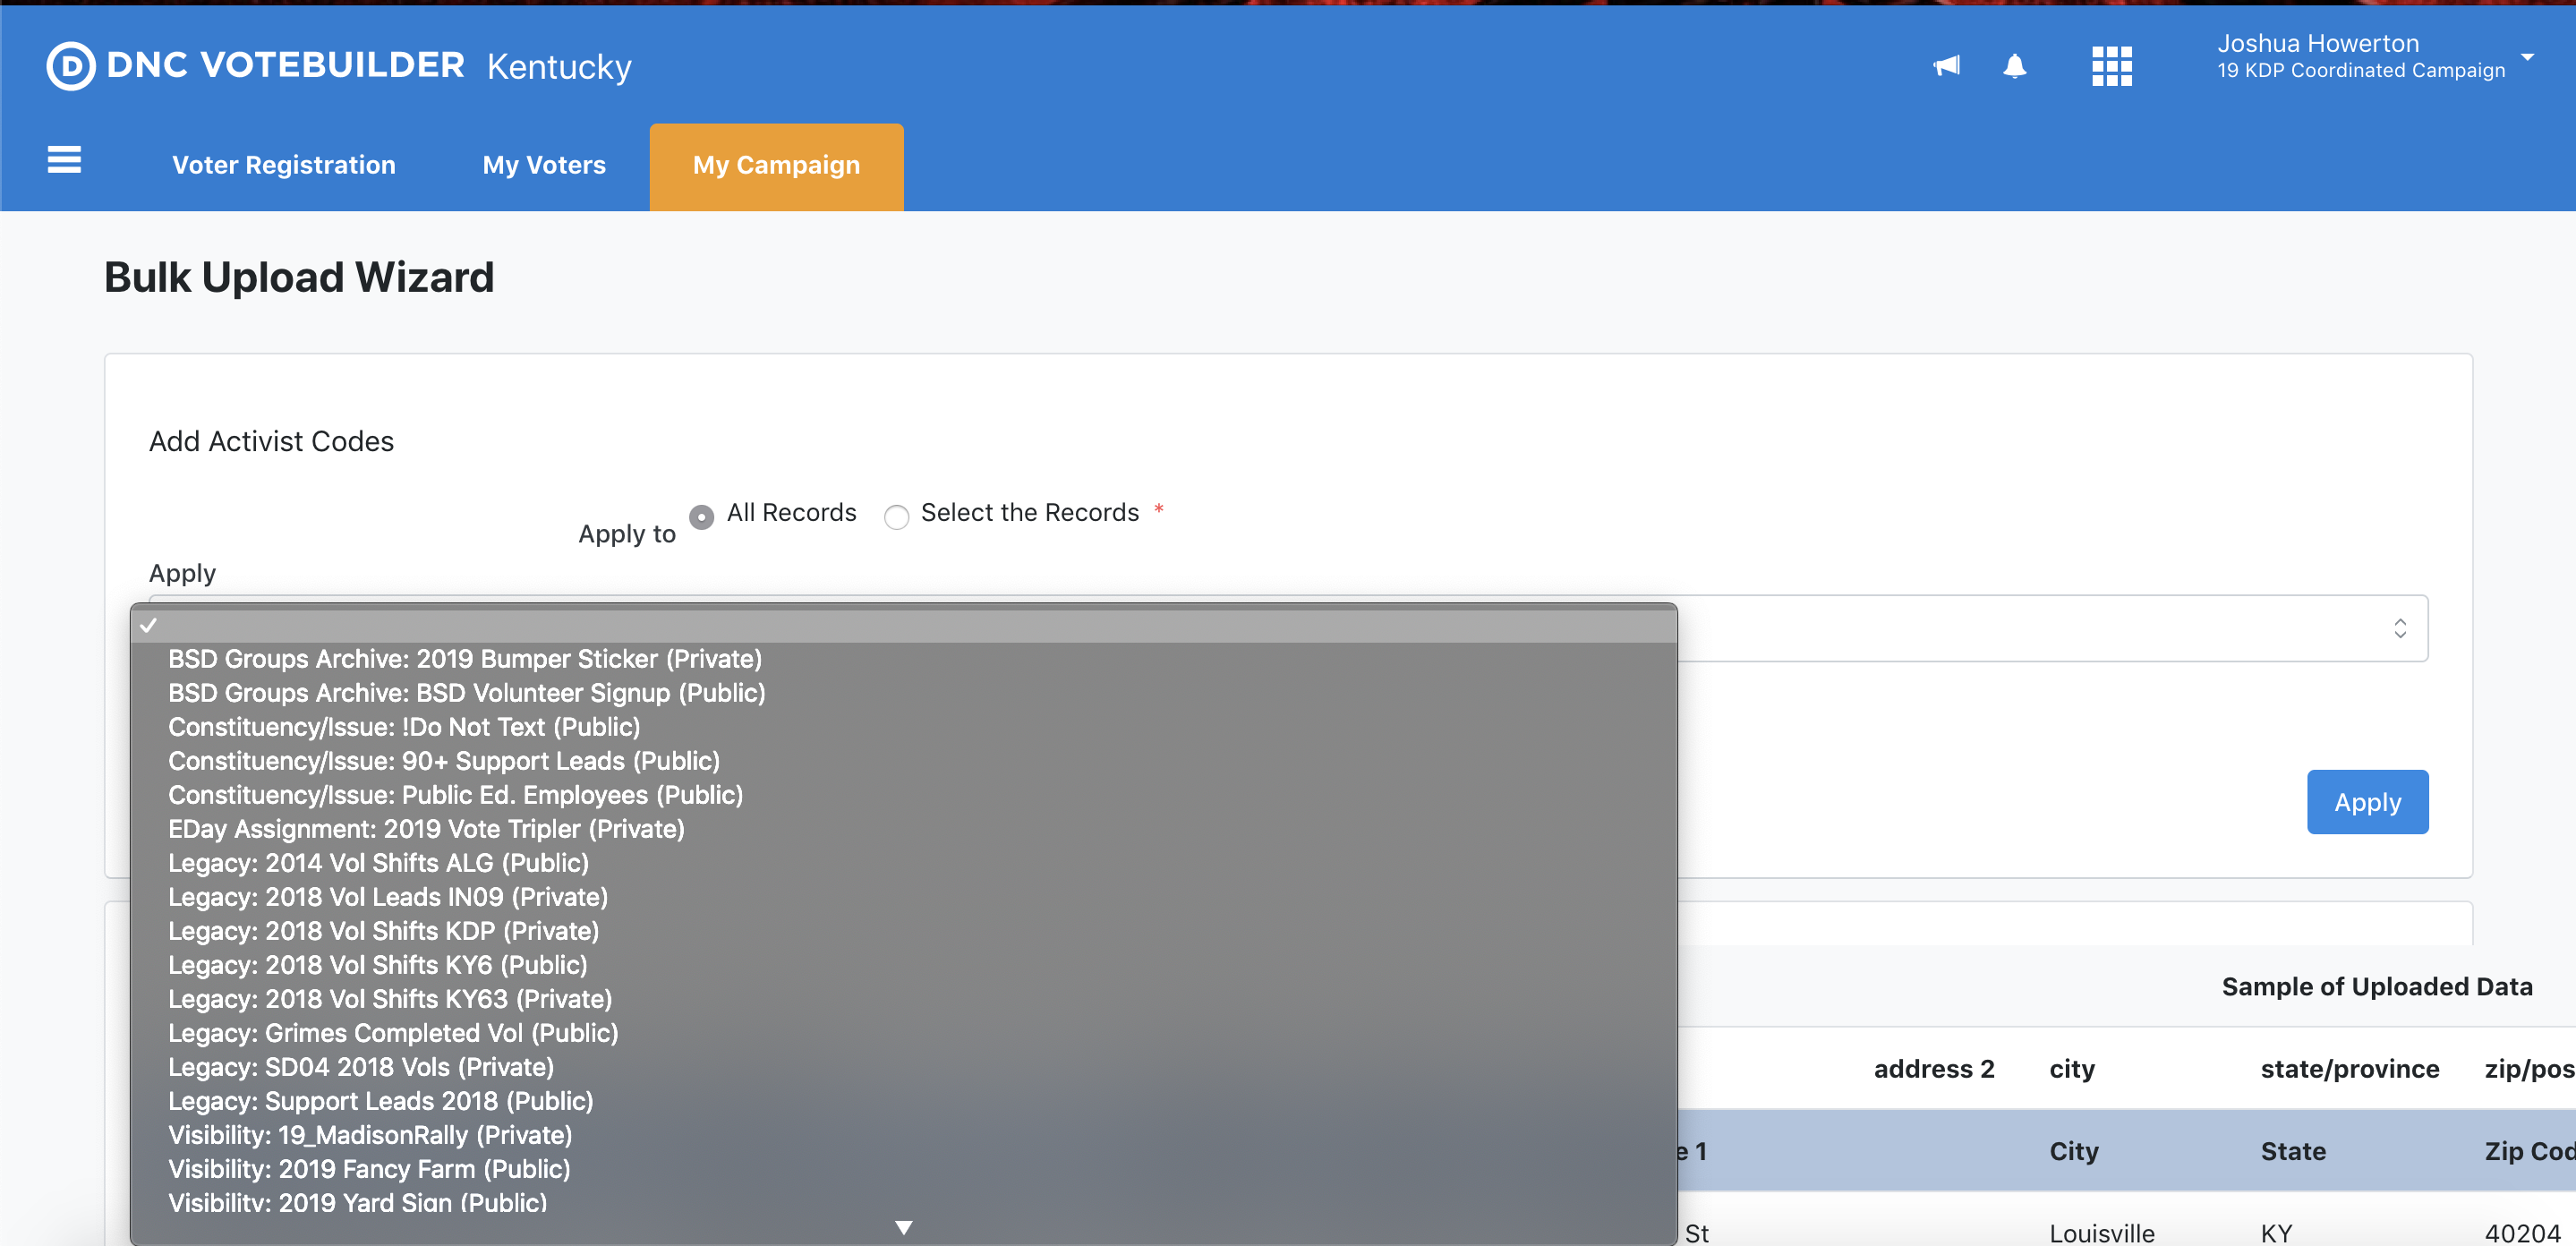Screen dimensions: 2576x1246
Task: Open the hamburger side menu
Action: tap(64, 160)
